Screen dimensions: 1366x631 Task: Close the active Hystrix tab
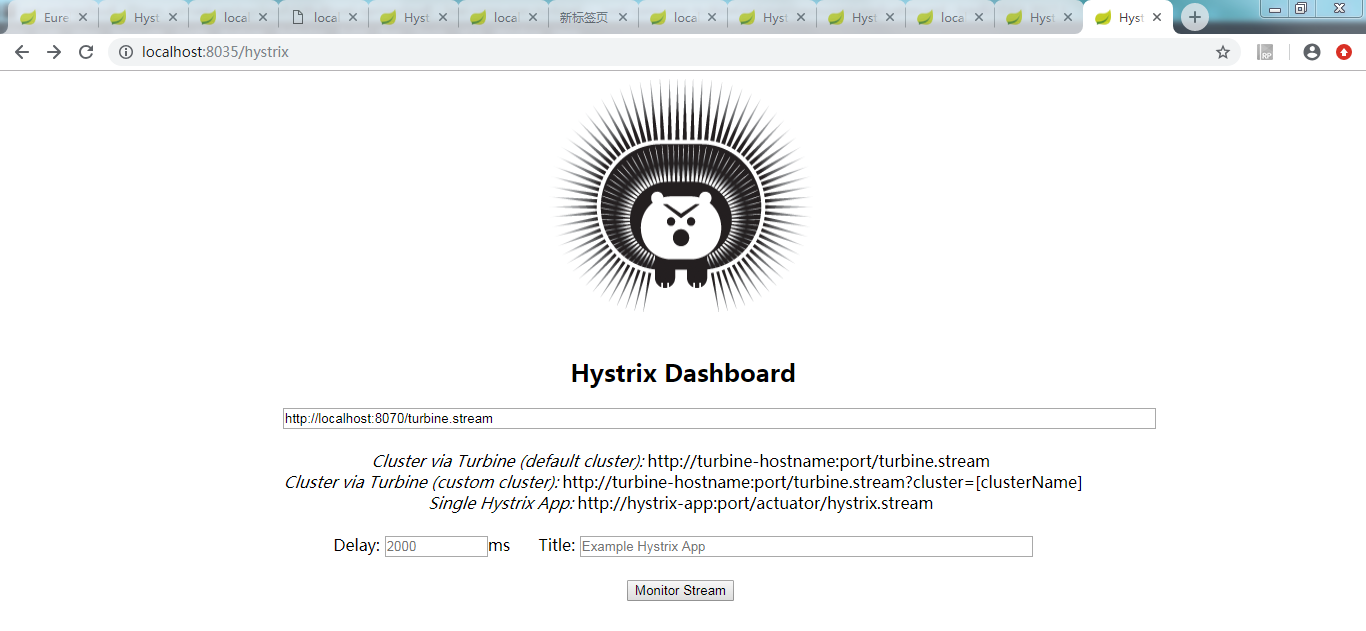(1157, 18)
